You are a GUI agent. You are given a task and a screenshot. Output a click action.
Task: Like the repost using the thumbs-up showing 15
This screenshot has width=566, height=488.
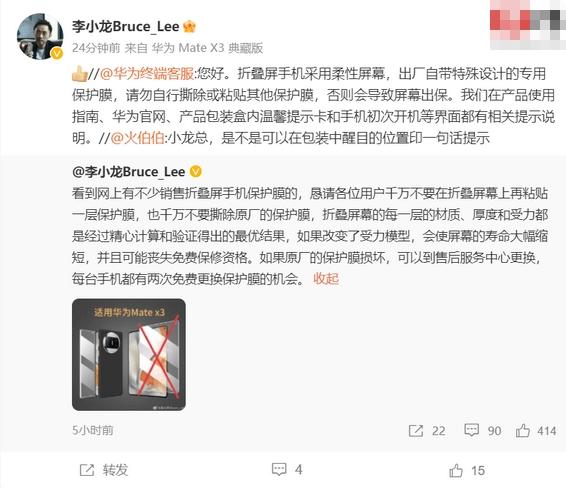(x=456, y=470)
